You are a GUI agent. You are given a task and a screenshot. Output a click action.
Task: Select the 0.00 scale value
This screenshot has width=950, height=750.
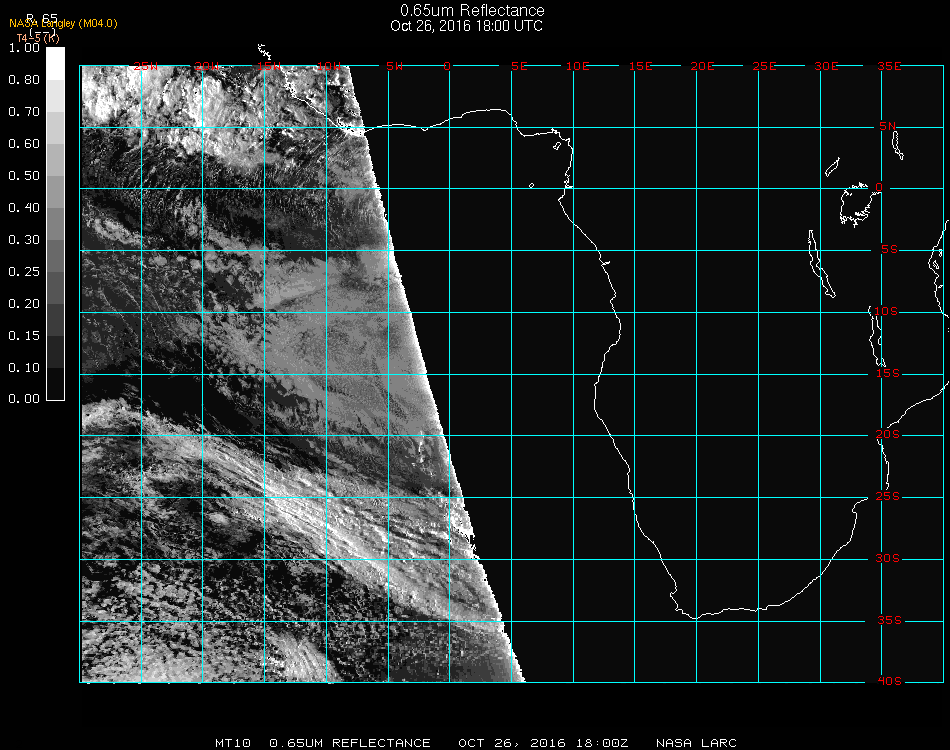point(24,399)
